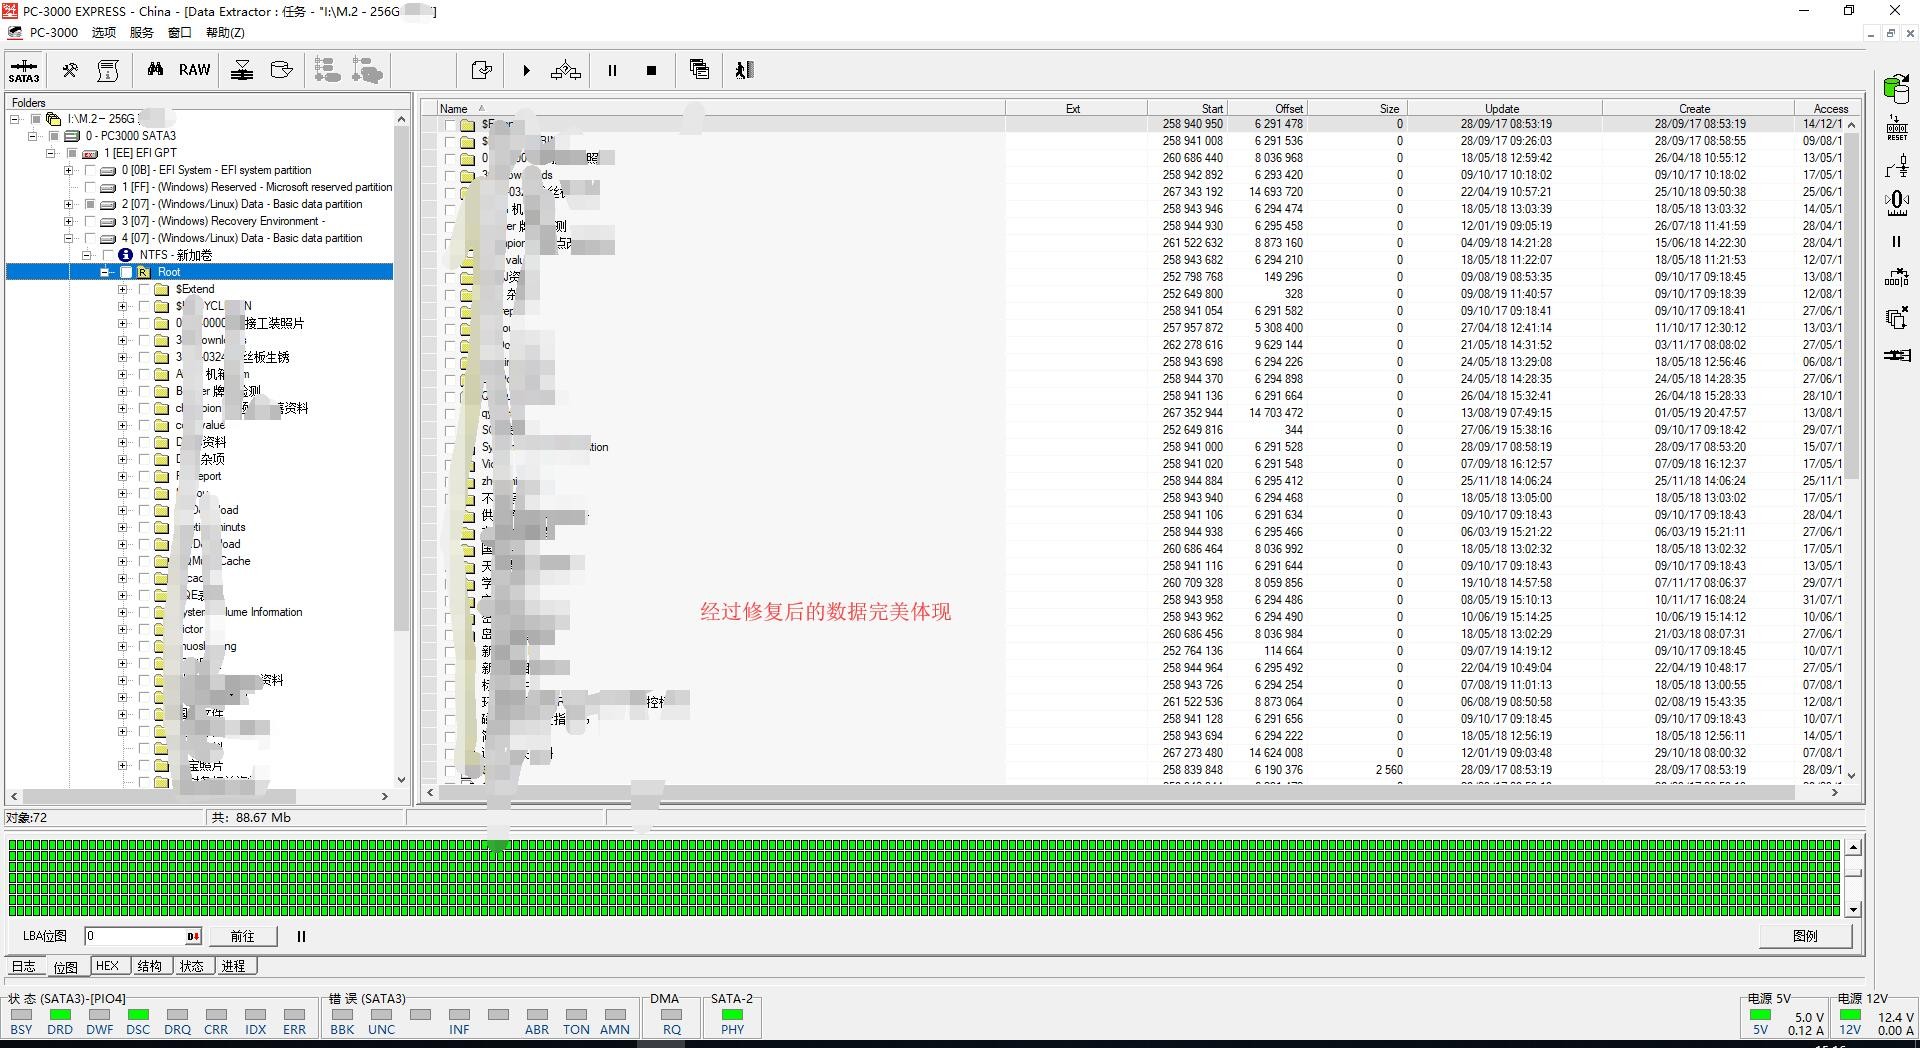Collapse the NTFS 新加卷 tree node
The height and width of the screenshot is (1048, 1920).
(87, 255)
